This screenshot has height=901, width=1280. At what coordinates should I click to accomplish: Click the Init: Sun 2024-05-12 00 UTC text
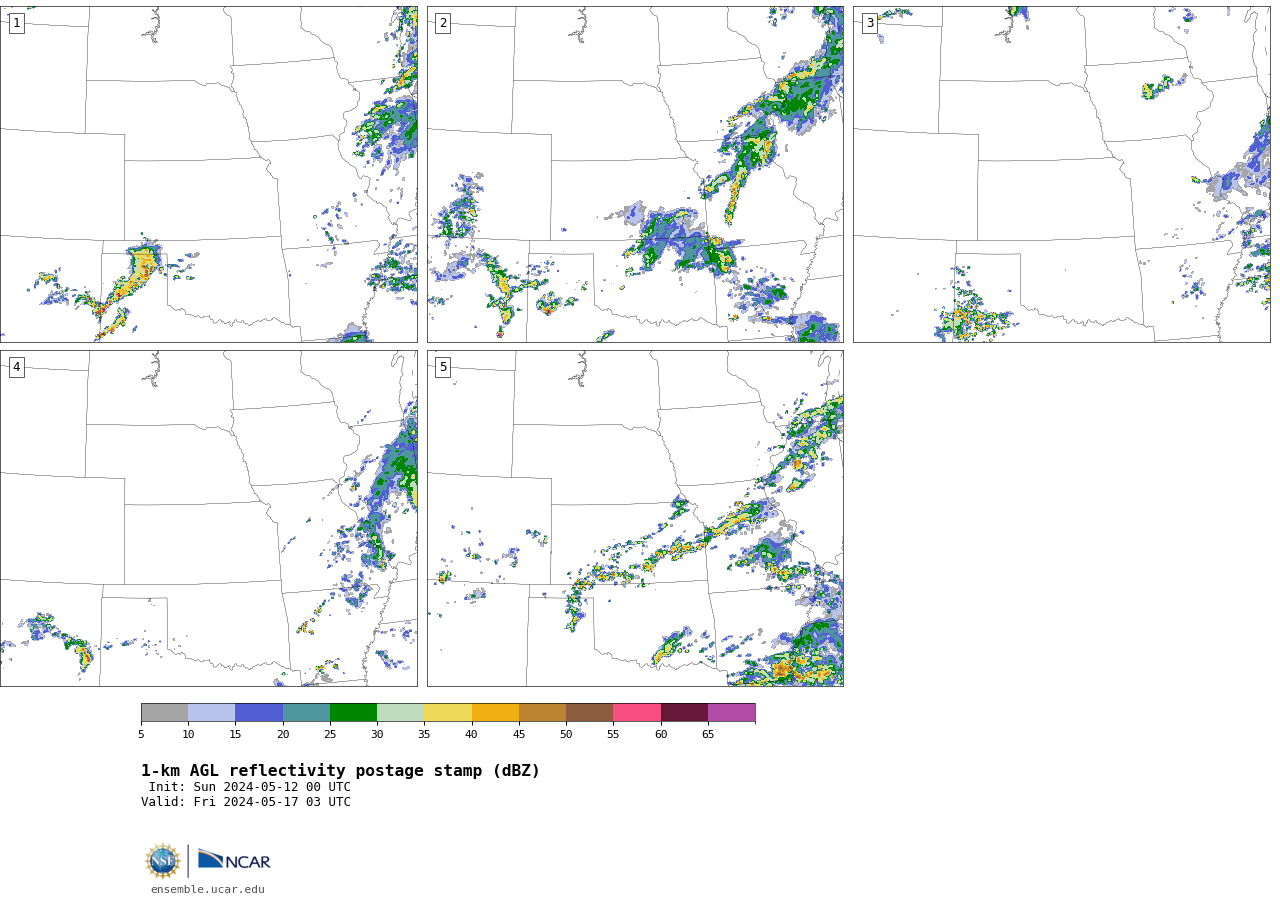250,787
